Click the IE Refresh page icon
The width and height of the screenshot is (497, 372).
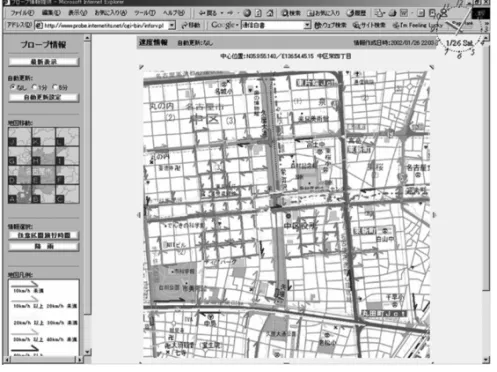click(258, 13)
